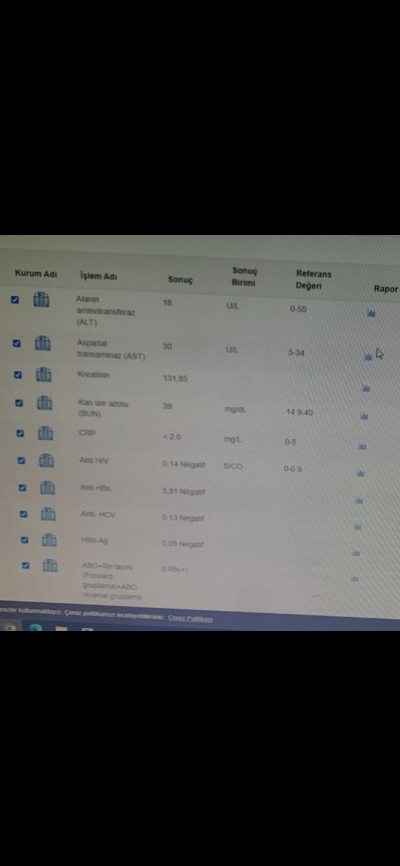View the BUN row report graph icon
The width and height of the screenshot is (400, 866).
[x=364, y=416]
